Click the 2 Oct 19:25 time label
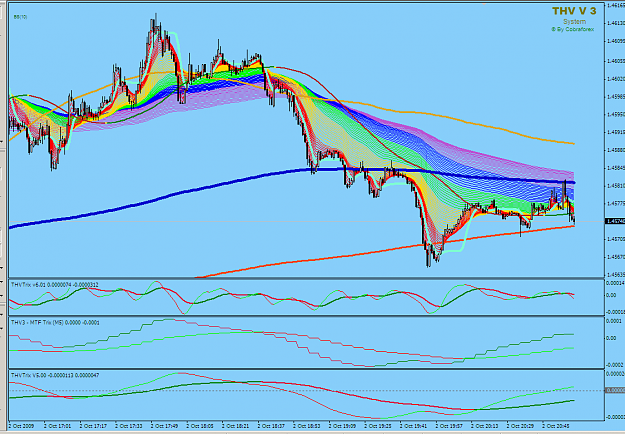625x434 pixels. 377,426
